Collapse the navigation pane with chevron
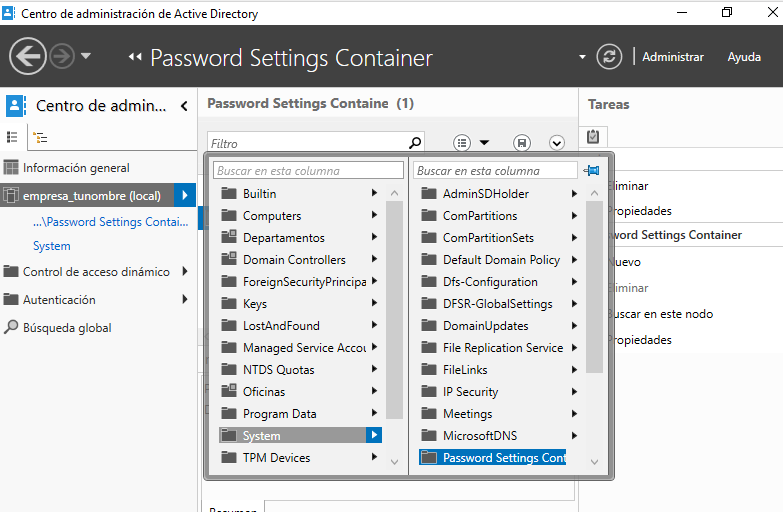This screenshot has height=512, width=783. tap(184, 106)
